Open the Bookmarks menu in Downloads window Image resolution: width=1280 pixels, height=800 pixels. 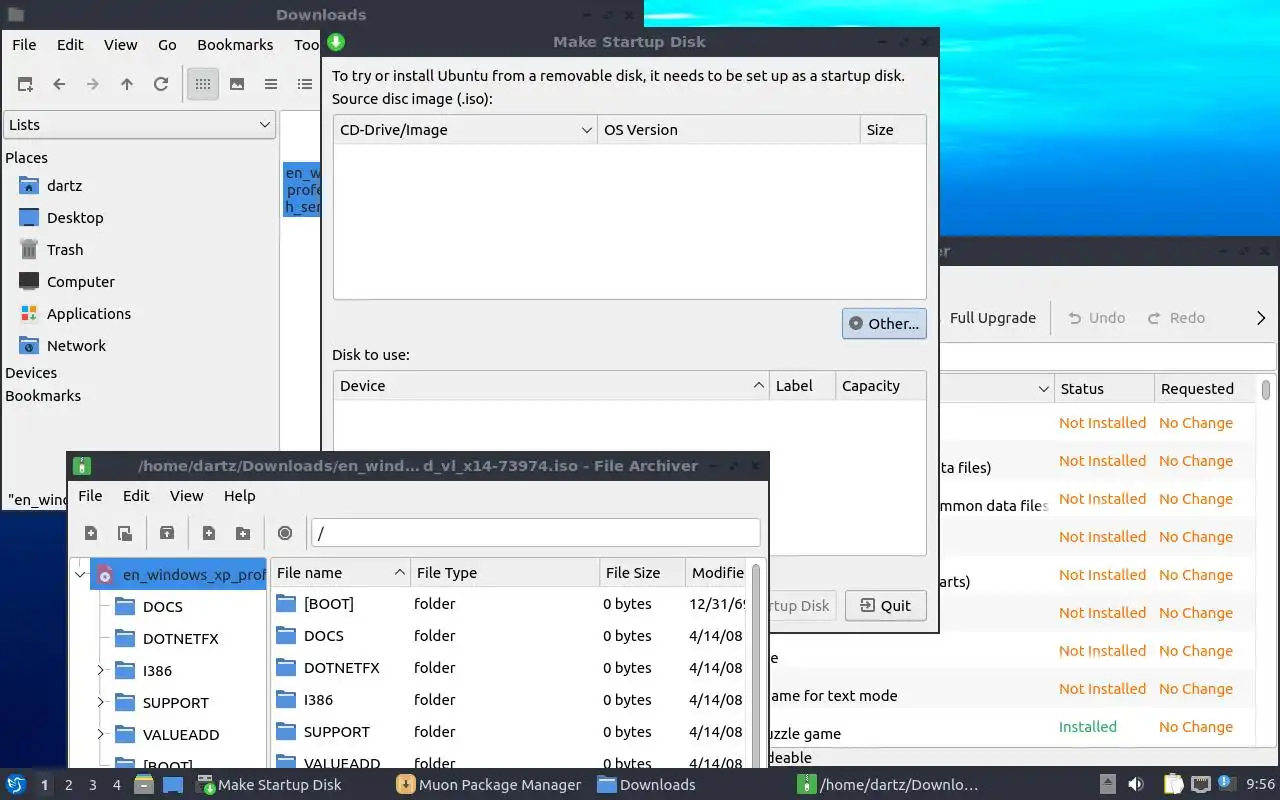pos(235,45)
